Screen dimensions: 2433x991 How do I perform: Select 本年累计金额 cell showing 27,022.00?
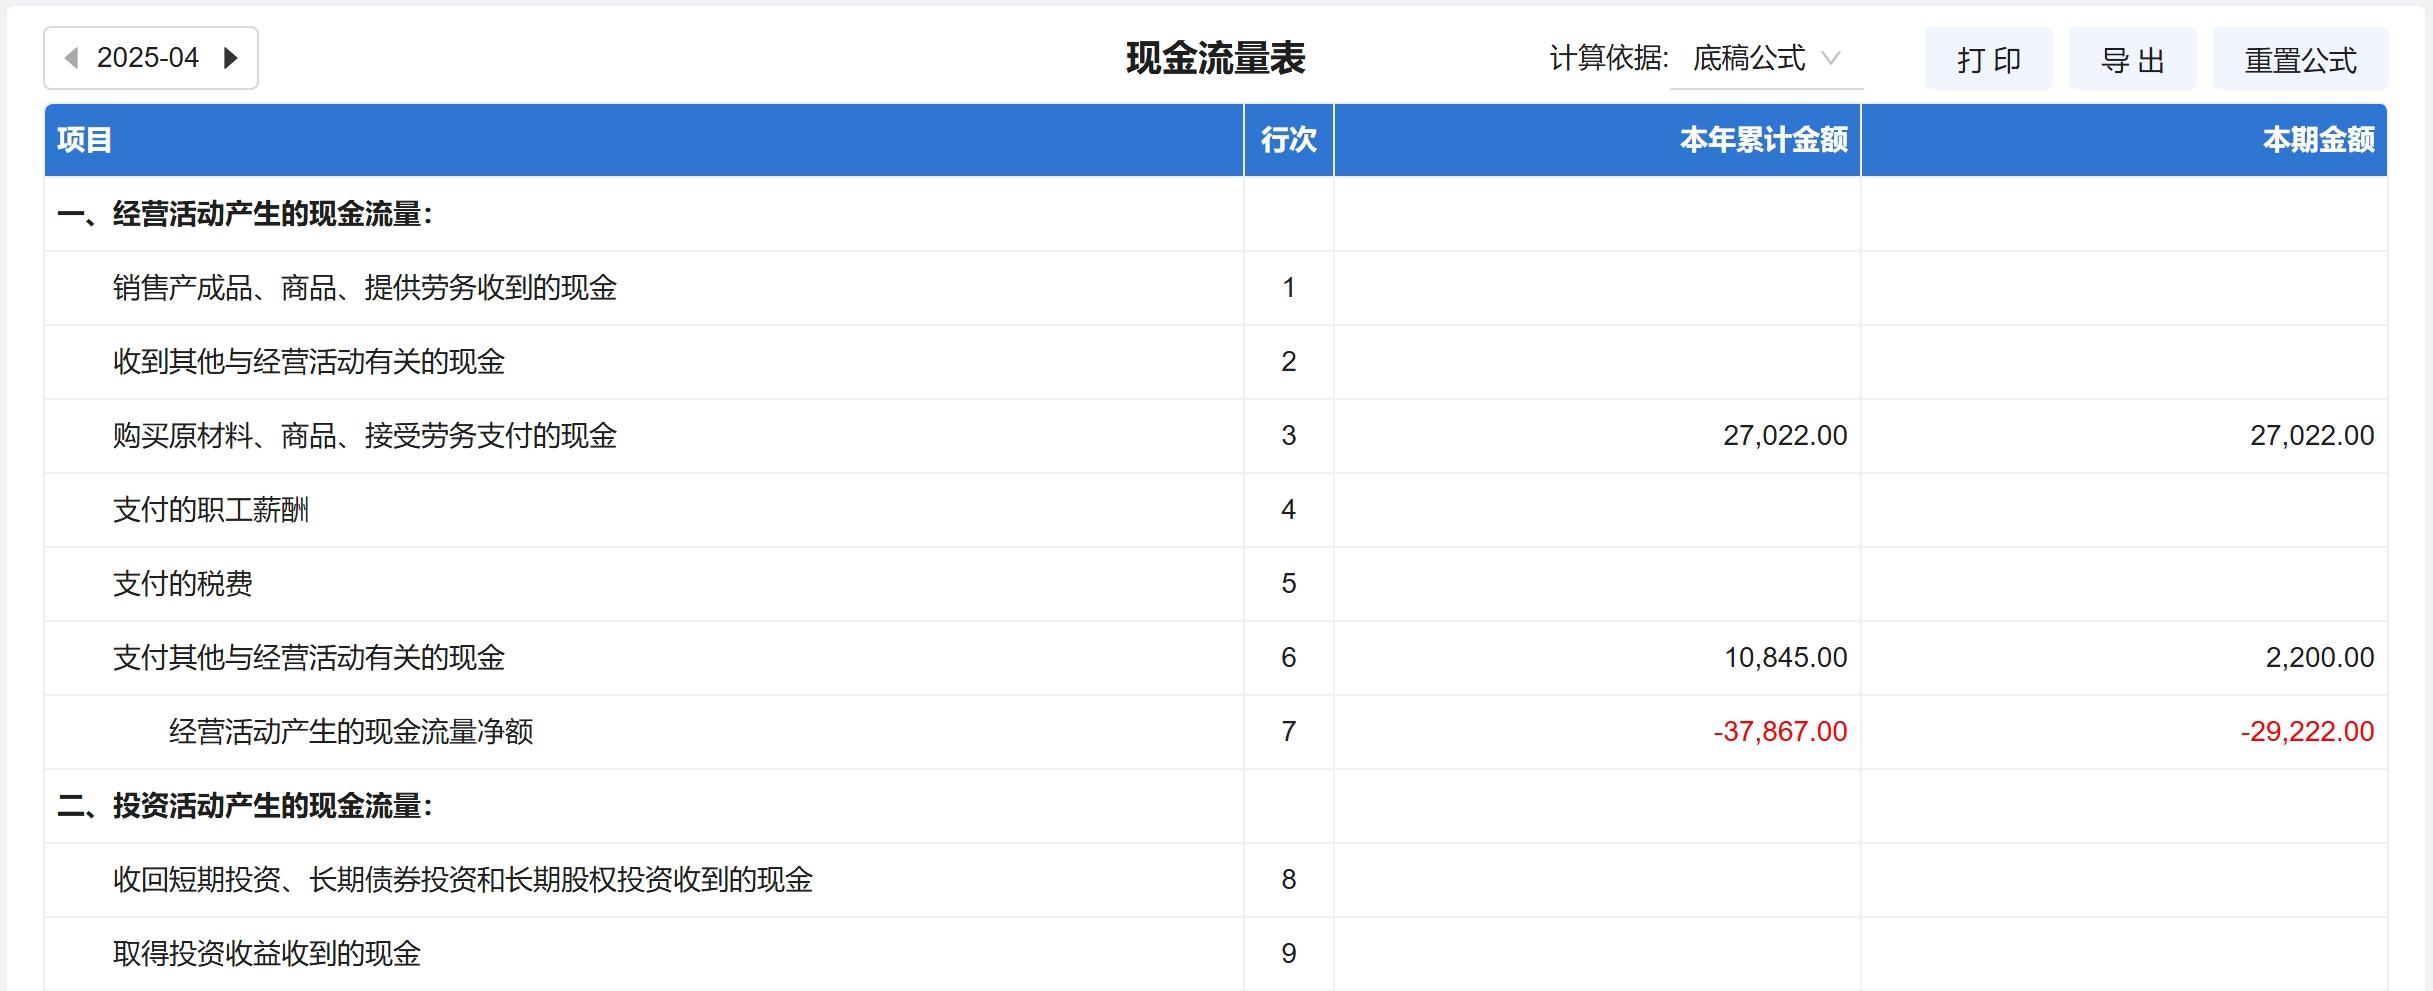pos(1784,436)
